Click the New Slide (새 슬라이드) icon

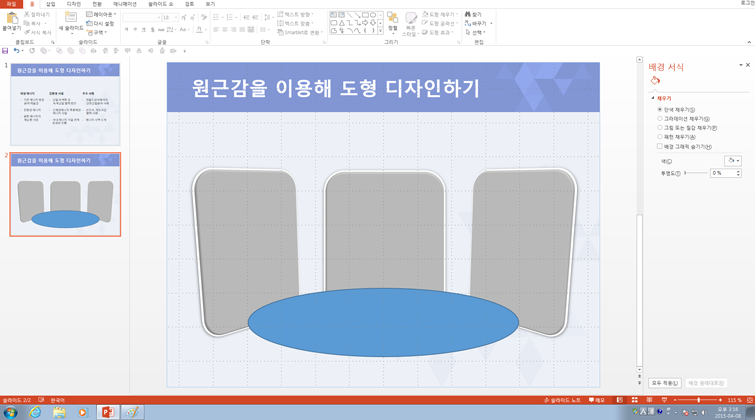(x=71, y=18)
